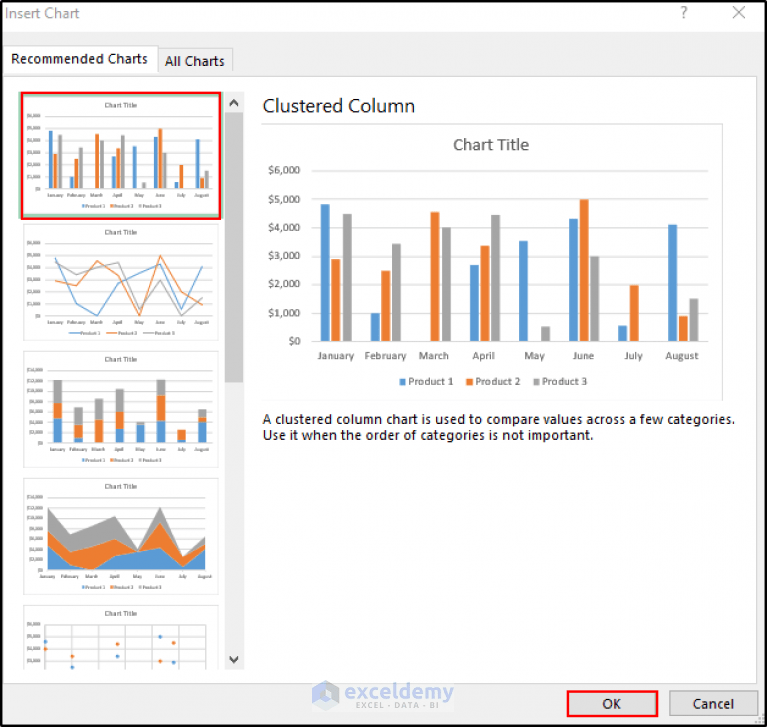The width and height of the screenshot is (767, 727).
Task: Select the stacked area chart thumbnail
Action: (121, 536)
